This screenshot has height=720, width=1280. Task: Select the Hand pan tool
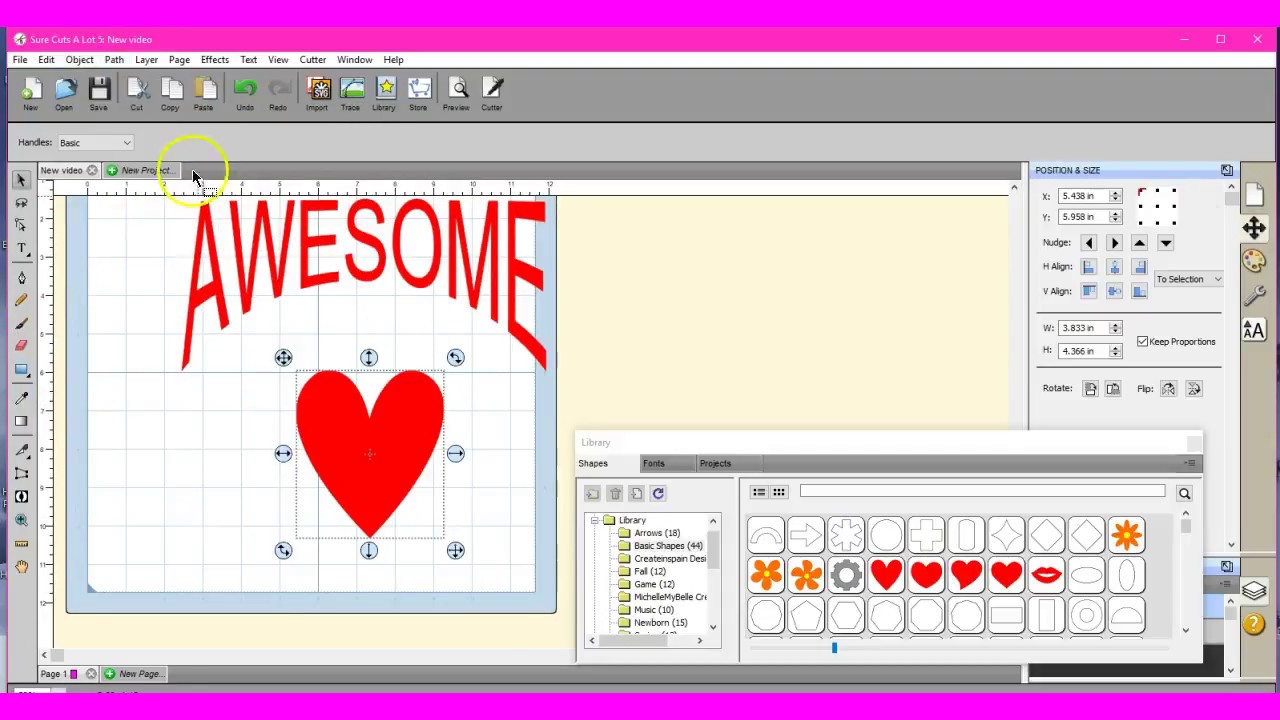coord(21,567)
